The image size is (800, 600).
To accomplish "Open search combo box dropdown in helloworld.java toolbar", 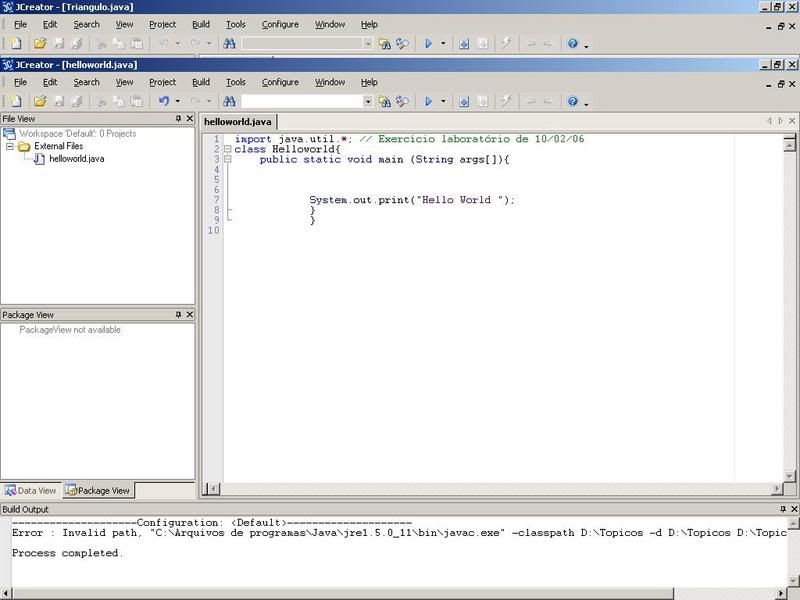I will click(x=368, y=101).
